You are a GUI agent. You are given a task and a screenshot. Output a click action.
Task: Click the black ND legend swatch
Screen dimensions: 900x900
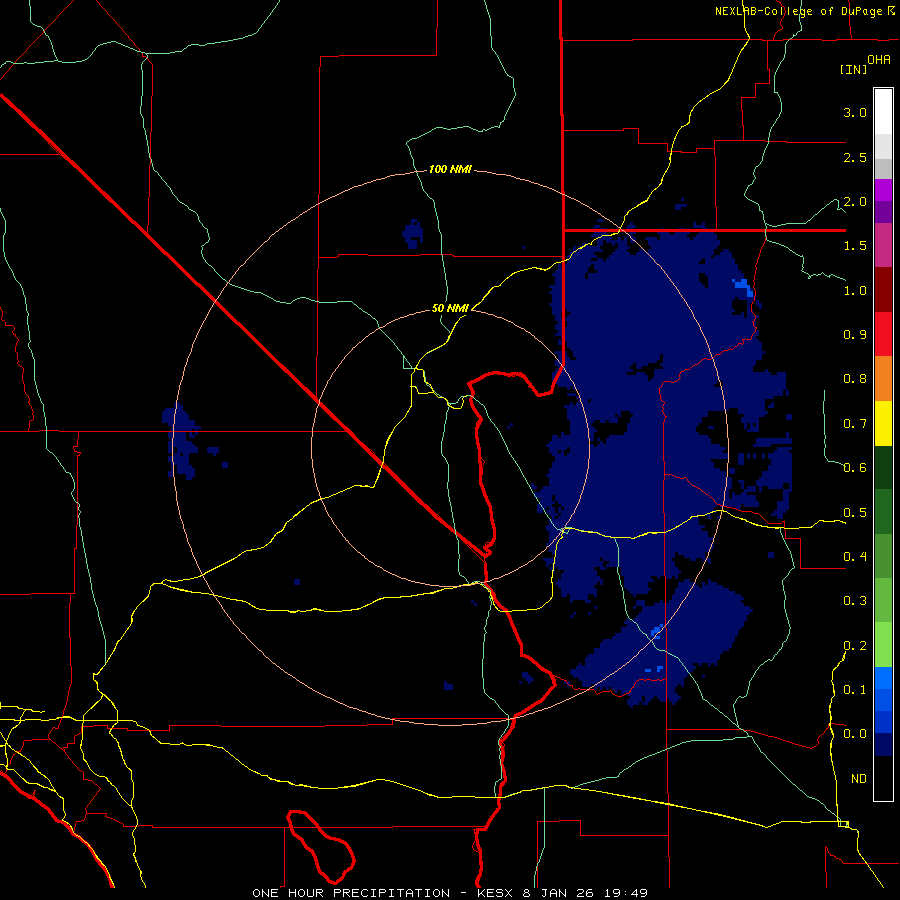pyautogui.click(x=883, y=778)
